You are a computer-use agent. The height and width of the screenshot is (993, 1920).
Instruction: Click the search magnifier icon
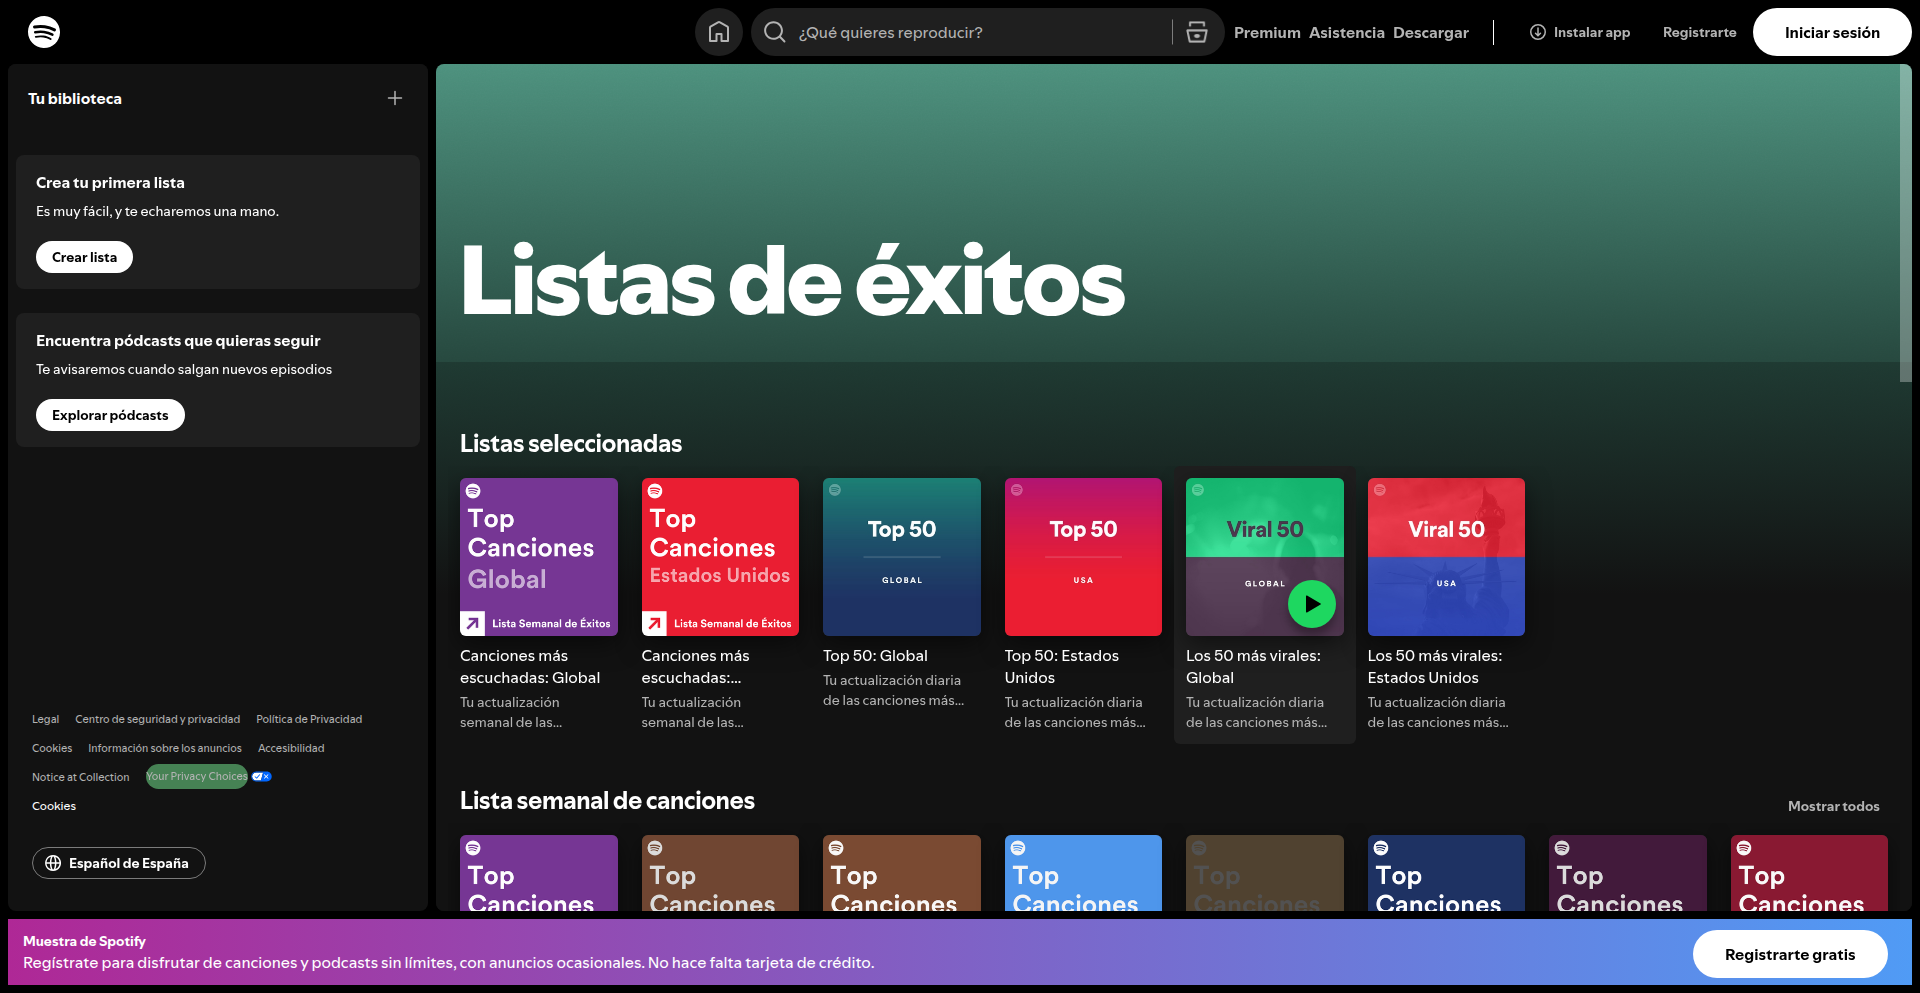click(775, 32)
